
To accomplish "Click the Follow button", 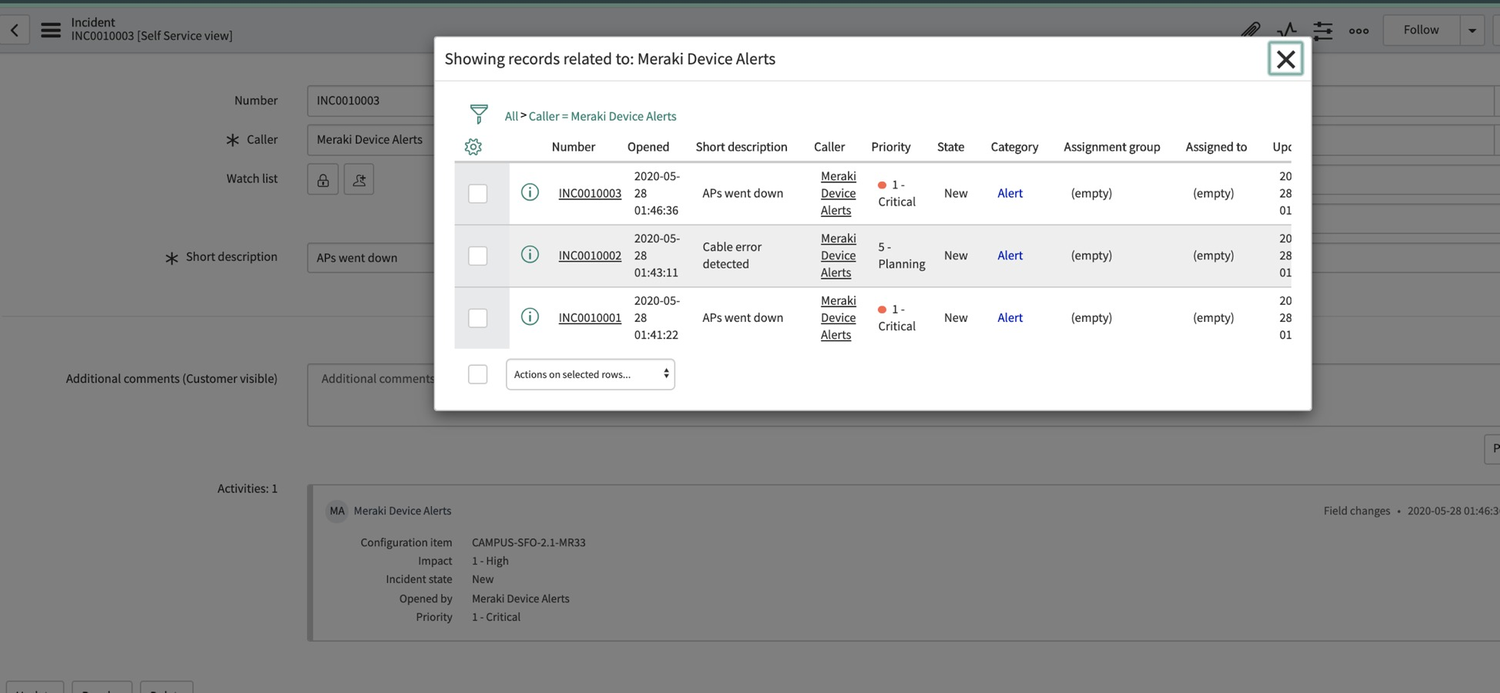I will coord(1421,29).
